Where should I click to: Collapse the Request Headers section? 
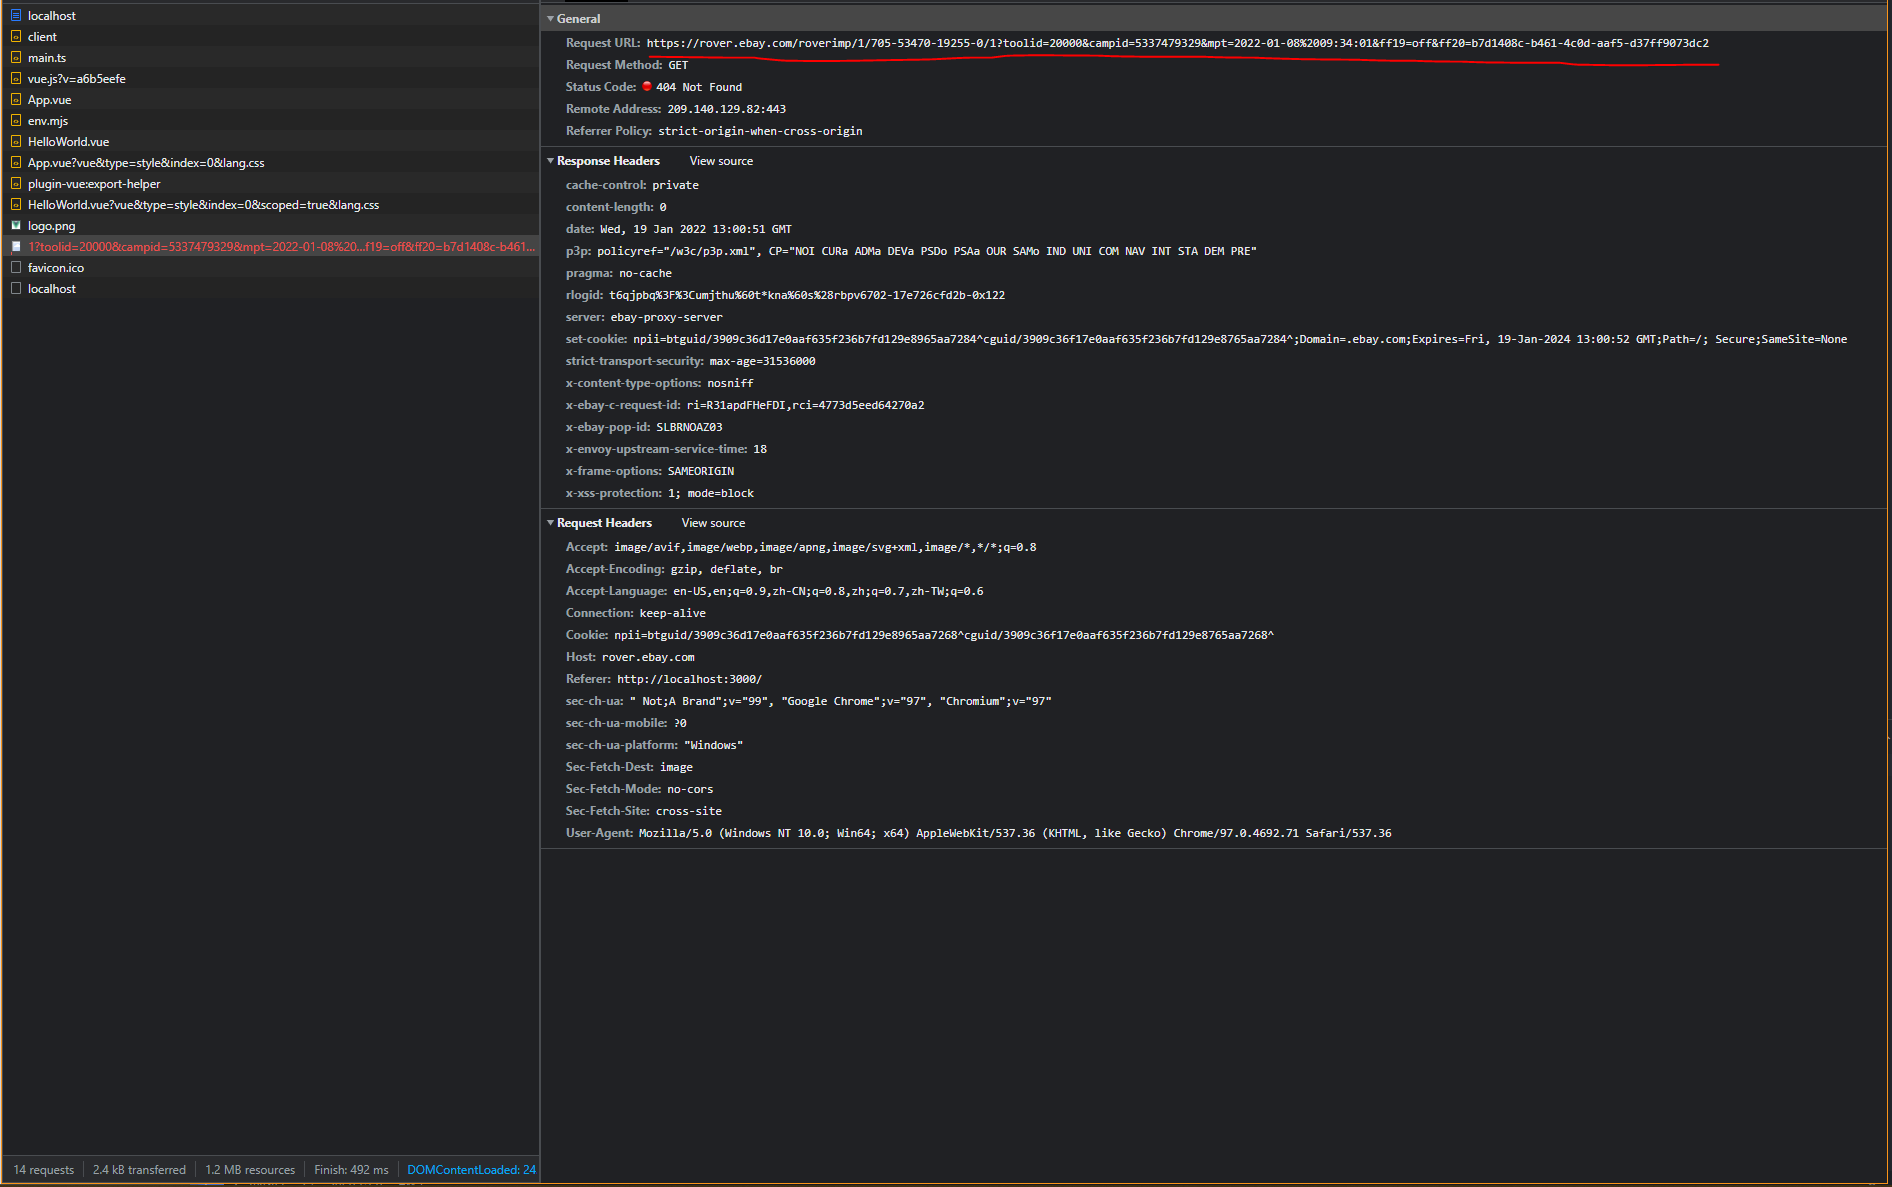click(551, 522)
